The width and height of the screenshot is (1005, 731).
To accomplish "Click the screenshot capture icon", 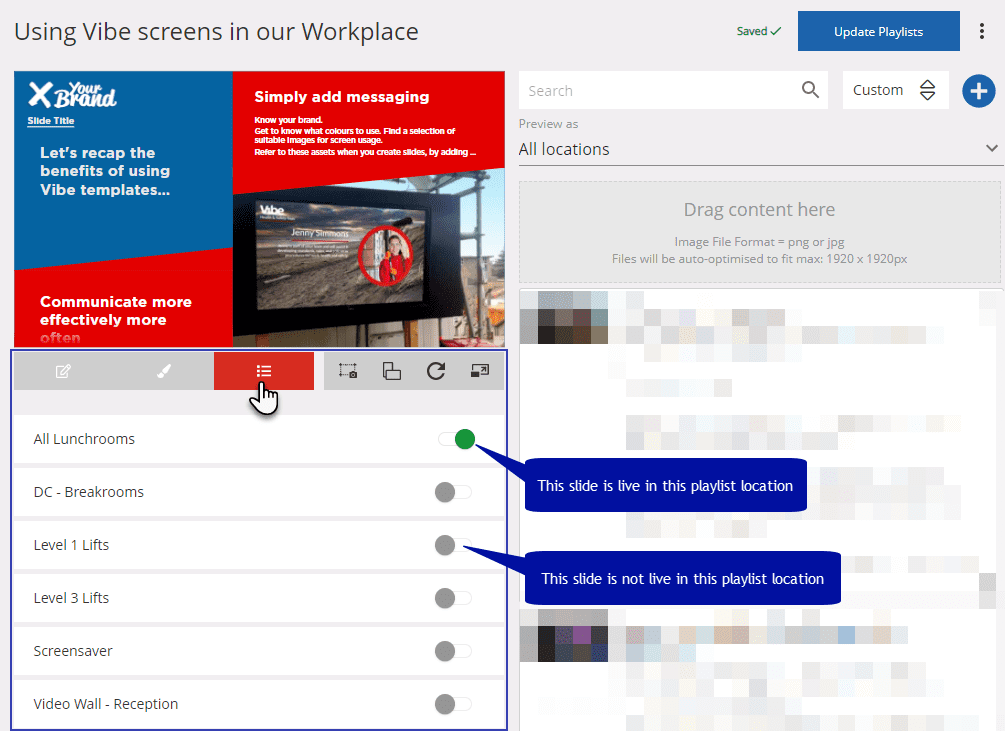I will click(348, 371).
